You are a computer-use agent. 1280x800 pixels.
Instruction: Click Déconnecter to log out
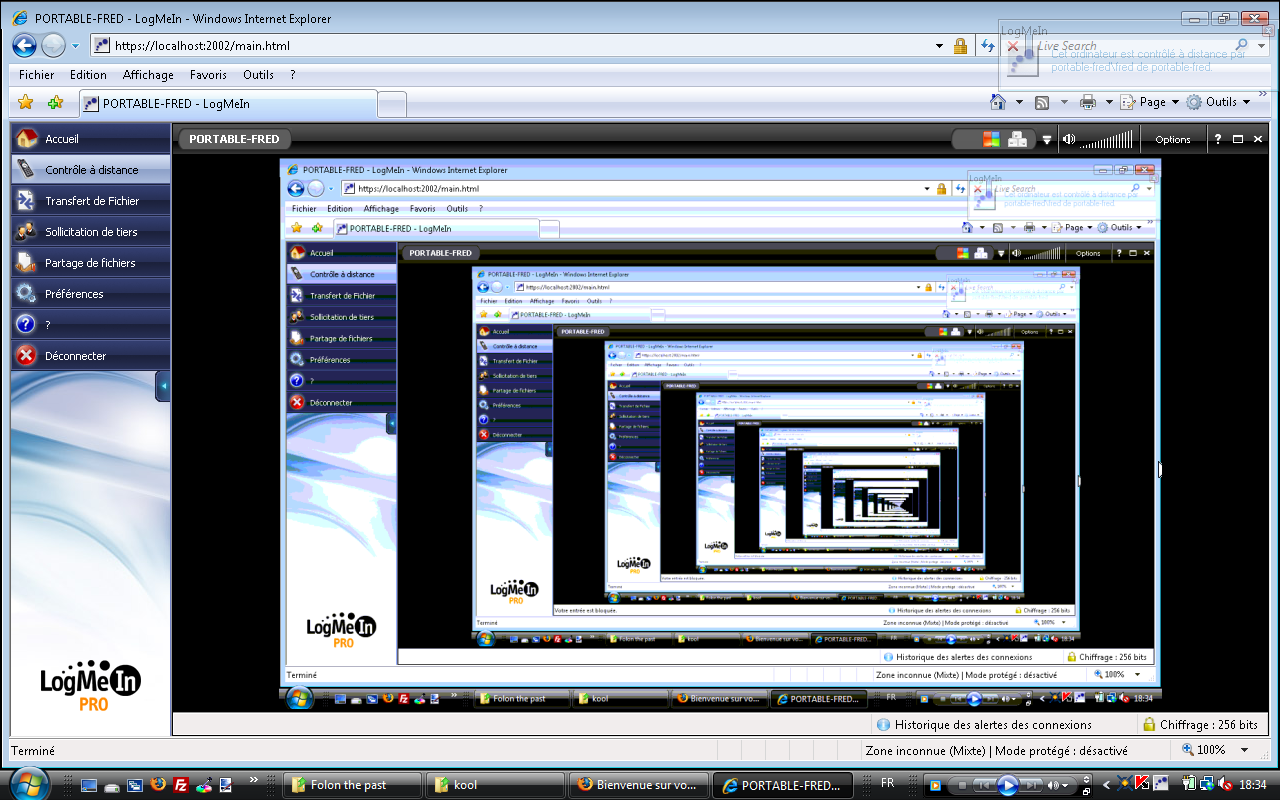tap(91, 355)
